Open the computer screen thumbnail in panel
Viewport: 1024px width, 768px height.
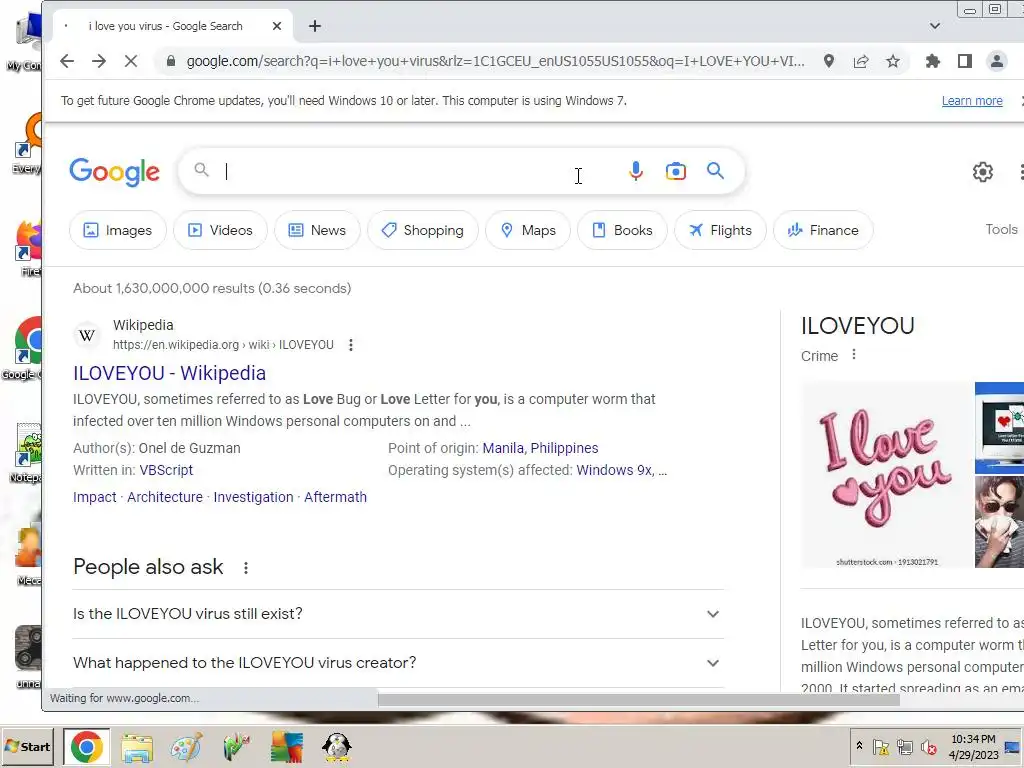(999, 428)
